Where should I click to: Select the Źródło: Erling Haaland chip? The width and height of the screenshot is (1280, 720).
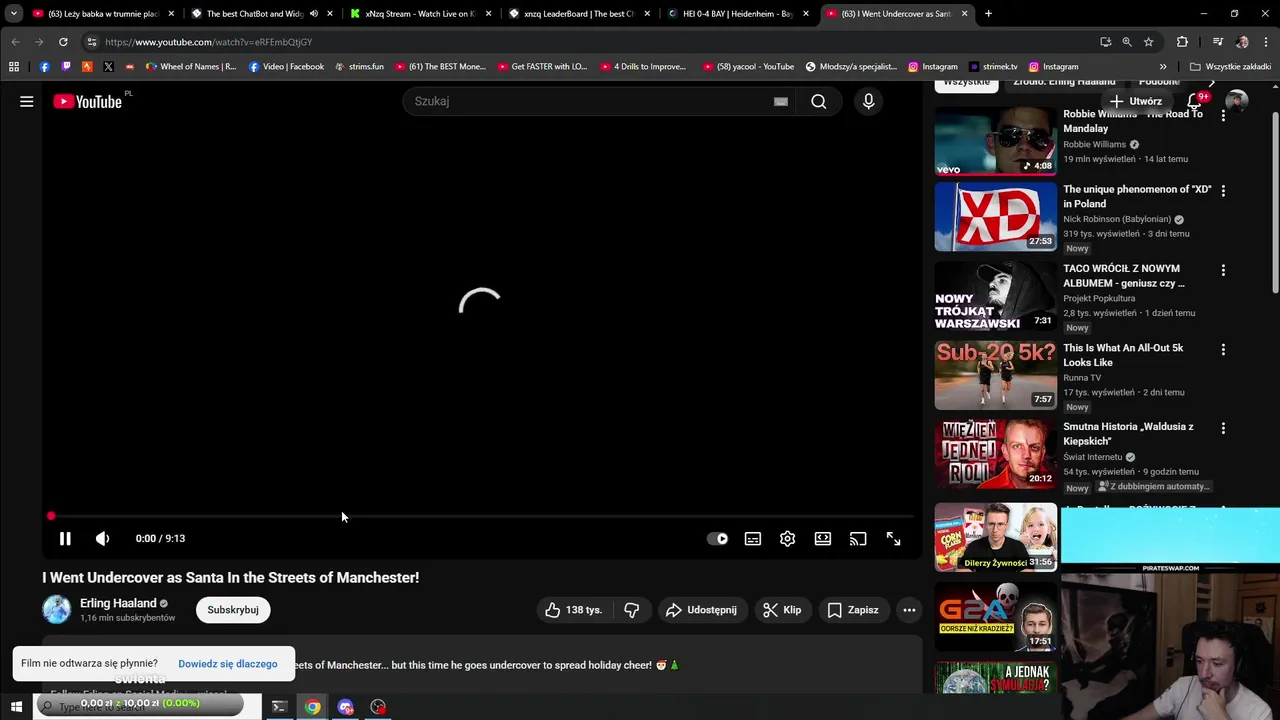(x=1064, y=82)
